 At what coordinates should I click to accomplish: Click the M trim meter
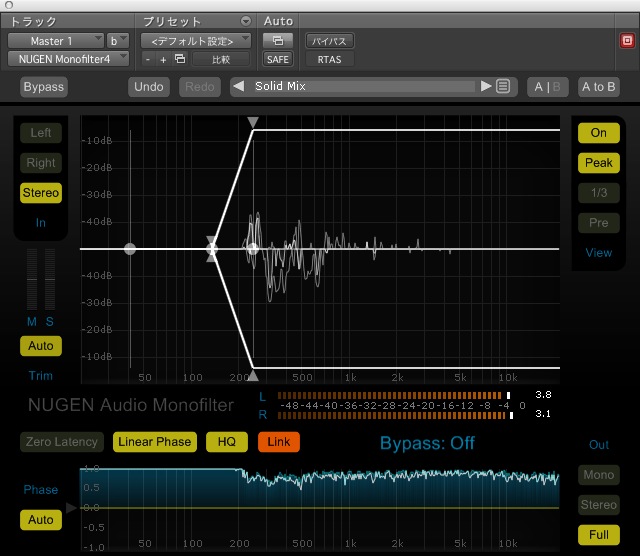pyautogui.click(x=32, y=279)
